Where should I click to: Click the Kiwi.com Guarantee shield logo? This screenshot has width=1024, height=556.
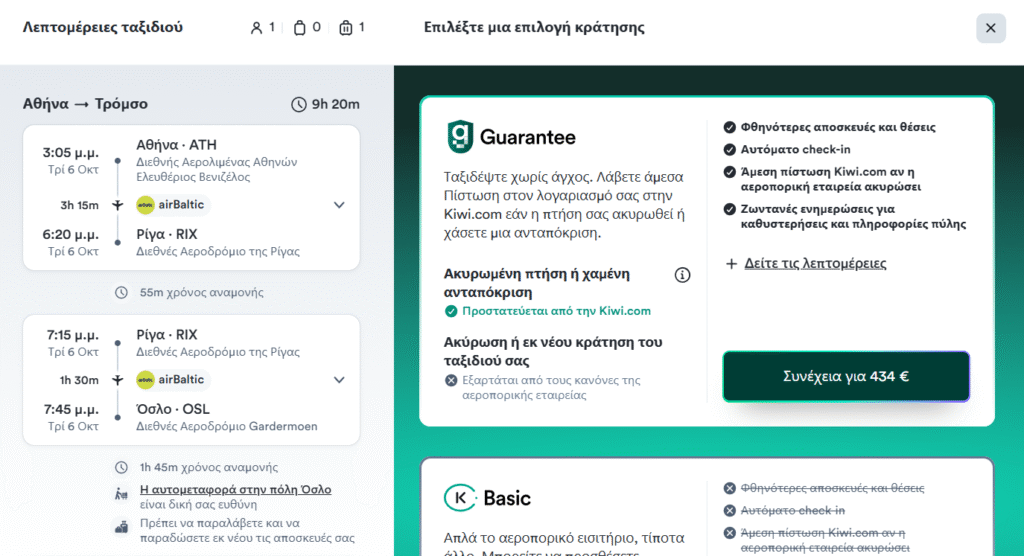(459, 137)
